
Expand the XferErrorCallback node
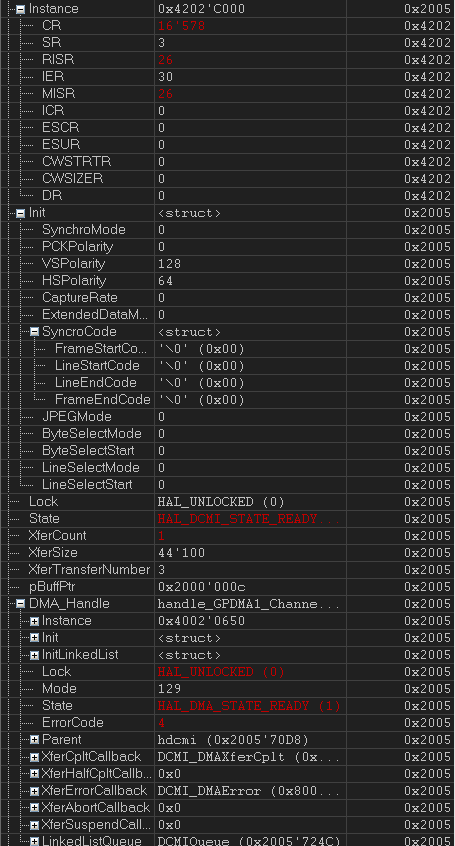pos(34,791)
